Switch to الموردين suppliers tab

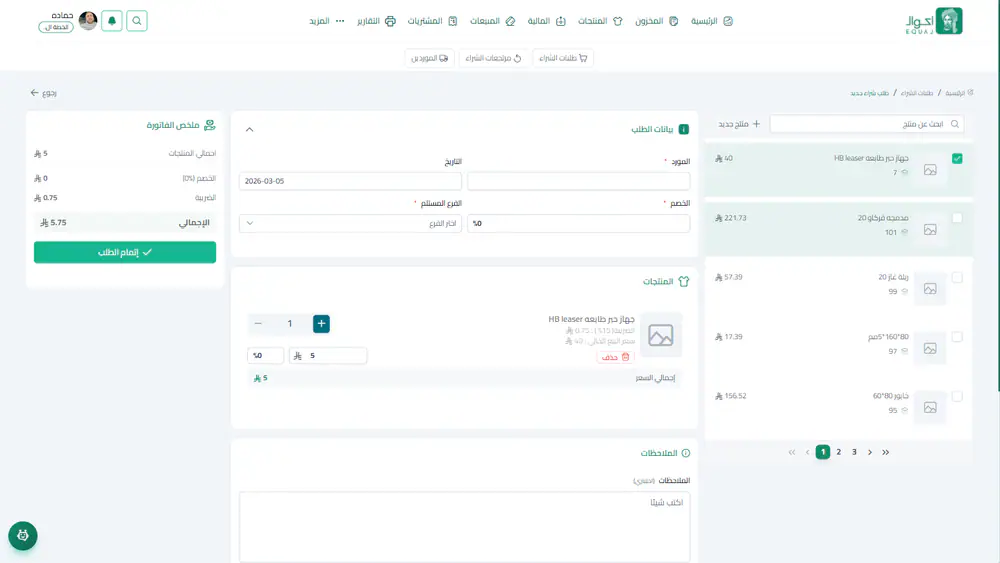(429, 58)
